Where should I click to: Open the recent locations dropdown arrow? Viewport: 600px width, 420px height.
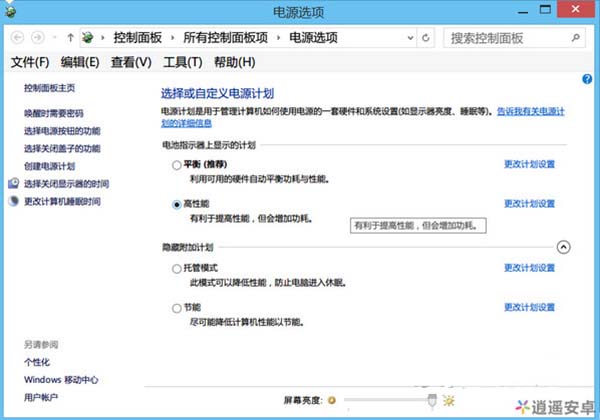55,37
